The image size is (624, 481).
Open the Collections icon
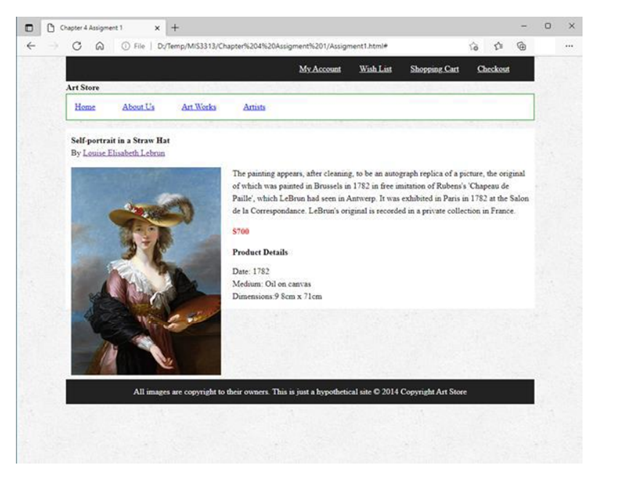[521, 46]
